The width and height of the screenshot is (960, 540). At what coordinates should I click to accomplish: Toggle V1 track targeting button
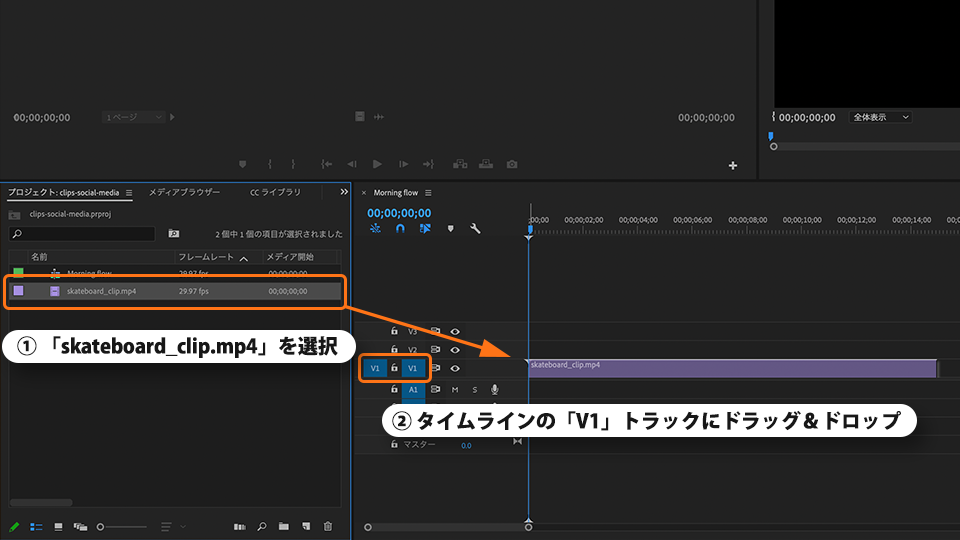pos(413,369)
